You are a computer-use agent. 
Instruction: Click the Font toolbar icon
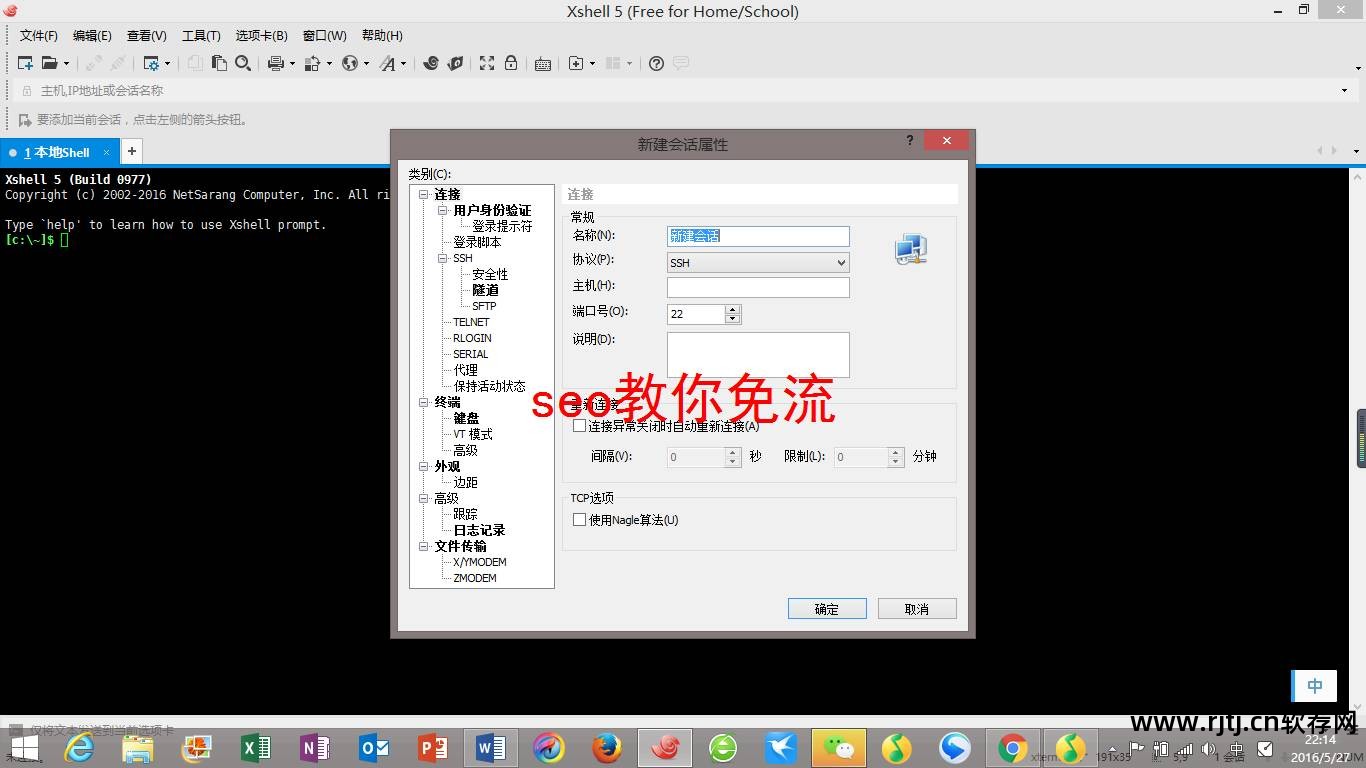[388, 63]
